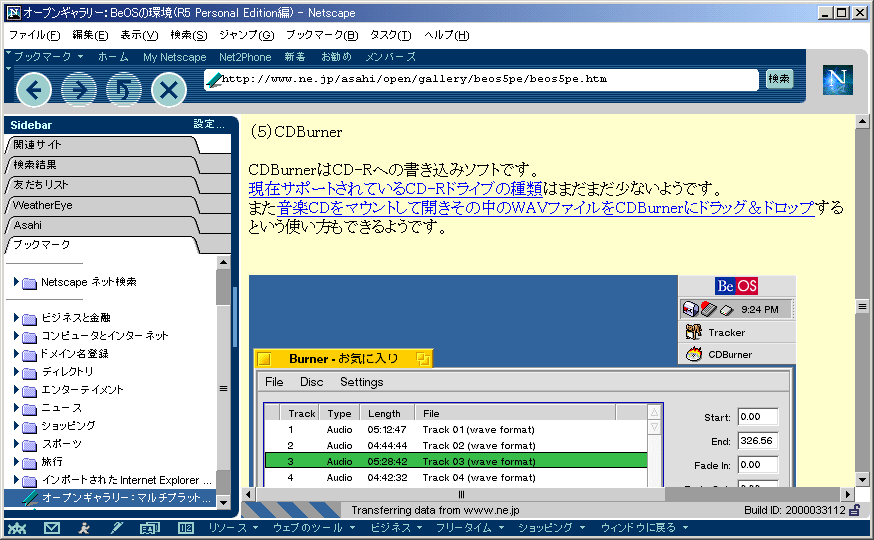Image resolution: width=874 pixels, height=540 pixels.
Task: Switch to the WeatherEye sidebar tab
Action: point(103,205)
